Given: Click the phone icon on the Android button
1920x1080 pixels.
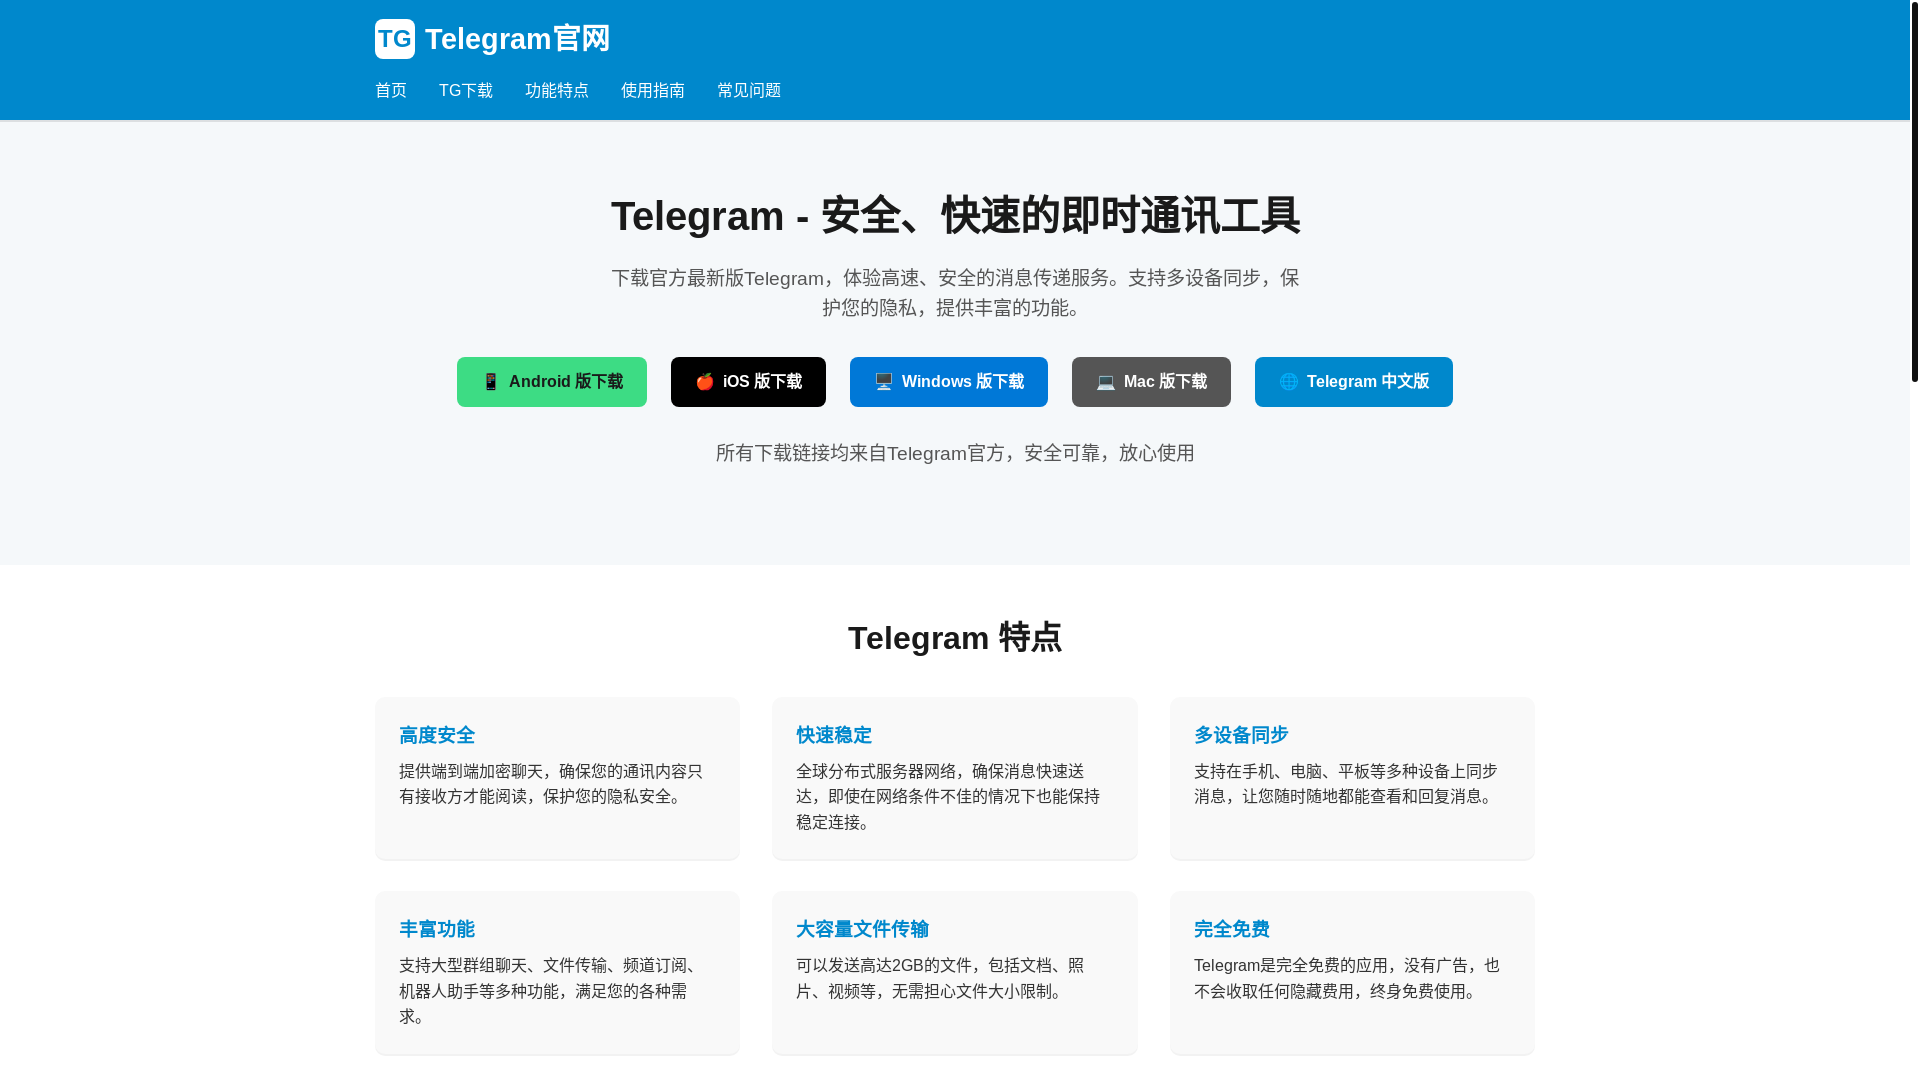Looking at the screenshot, I should coord(491,382).
